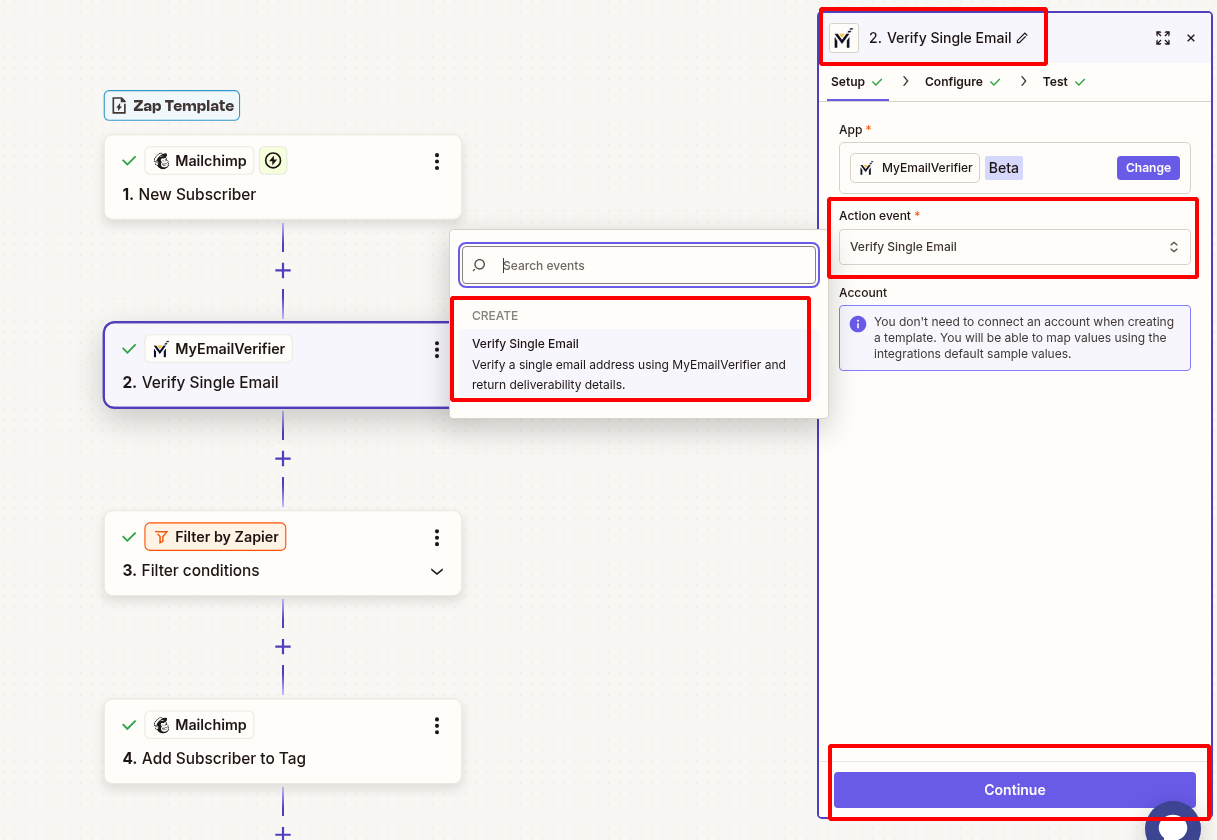Click the Mailchimp icon on New Subscriber step
The height and width of the screenshot is (840, 1217).
[x=163, y=160]
